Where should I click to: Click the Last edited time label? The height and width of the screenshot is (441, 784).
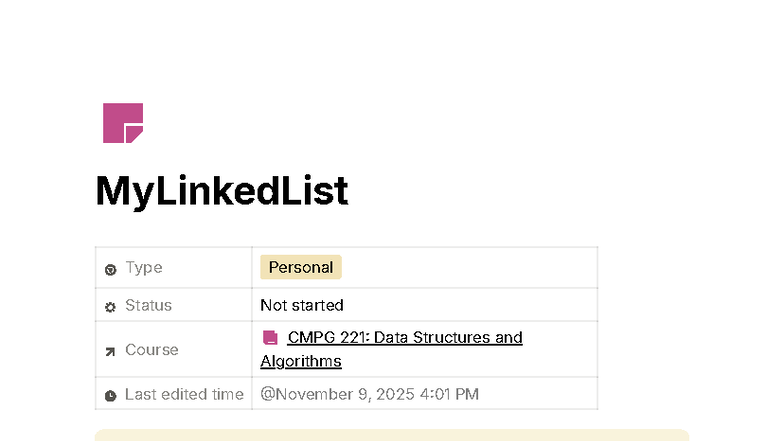point(184,394)
